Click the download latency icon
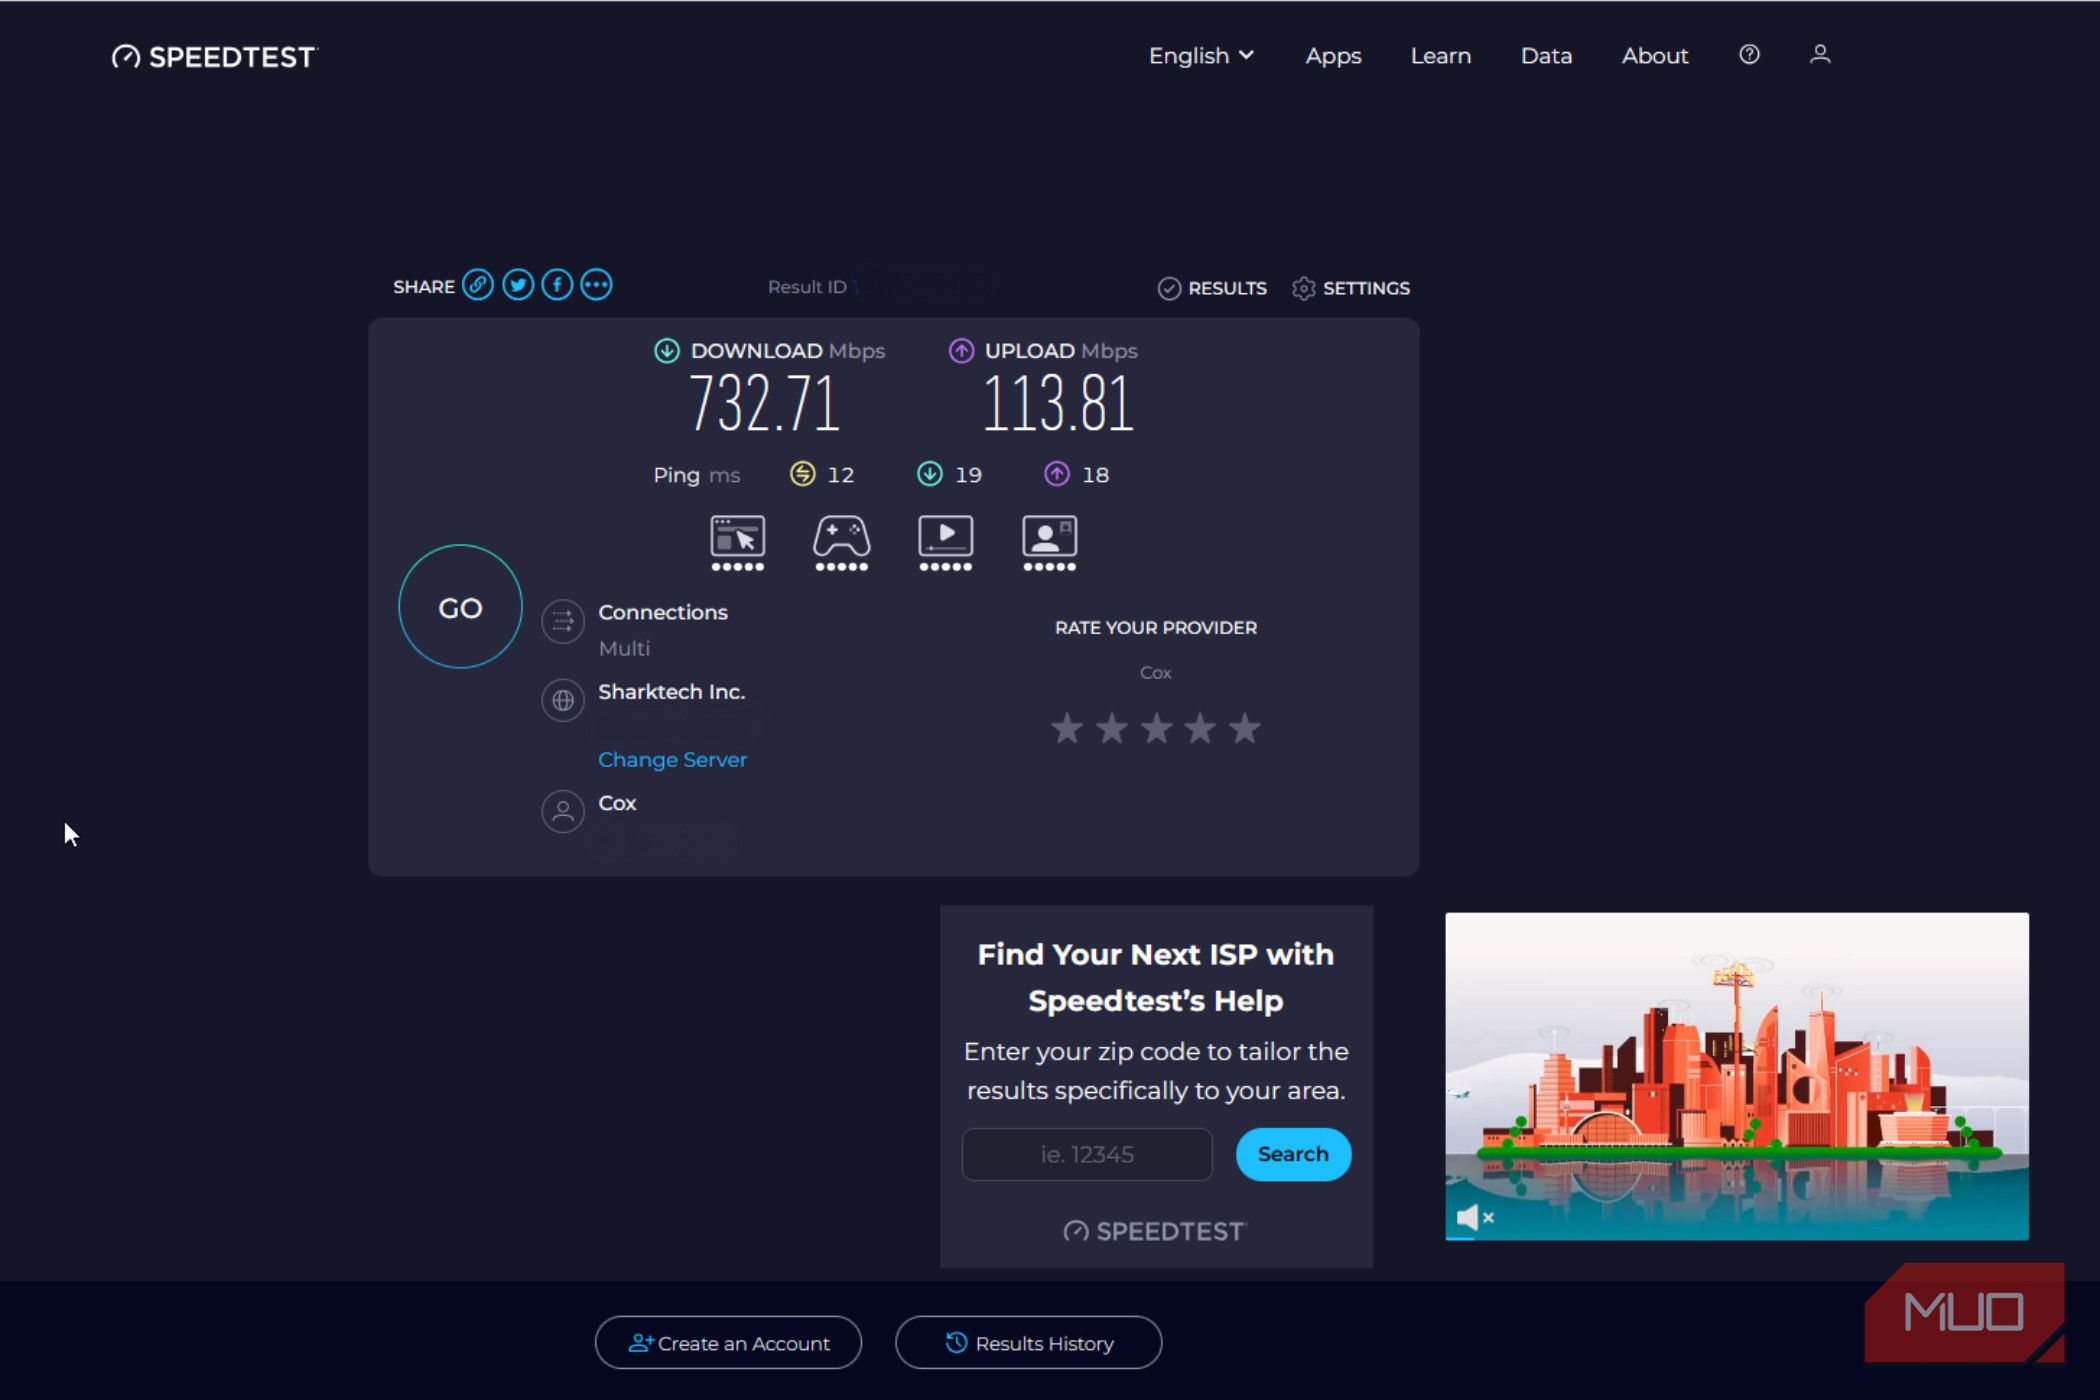The width and height of the screenshot is (2100, 1400). tap(930, 474)
